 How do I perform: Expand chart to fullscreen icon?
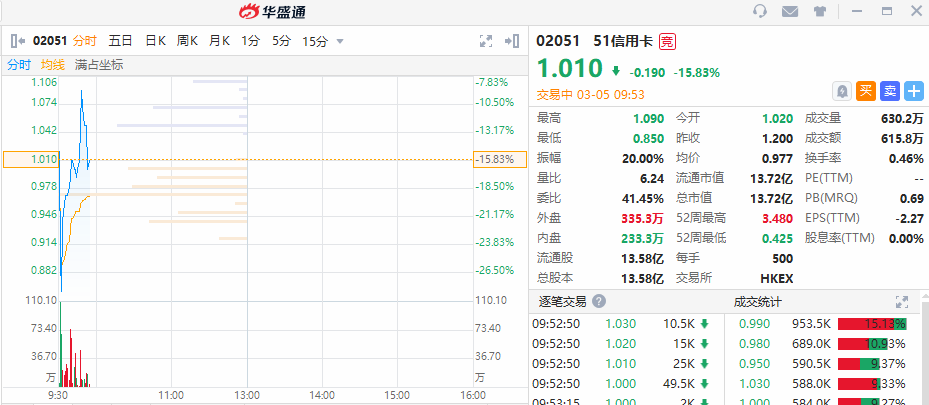(x=486, y=41)
